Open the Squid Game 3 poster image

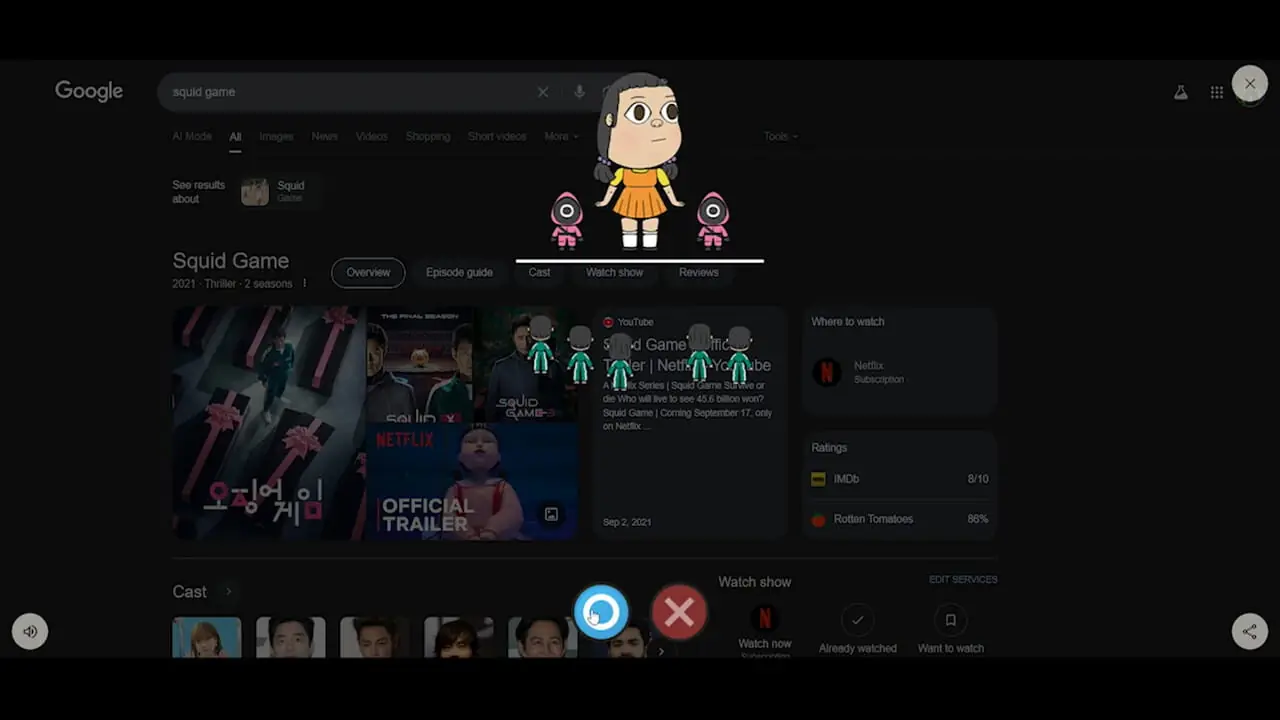[528, 364]
